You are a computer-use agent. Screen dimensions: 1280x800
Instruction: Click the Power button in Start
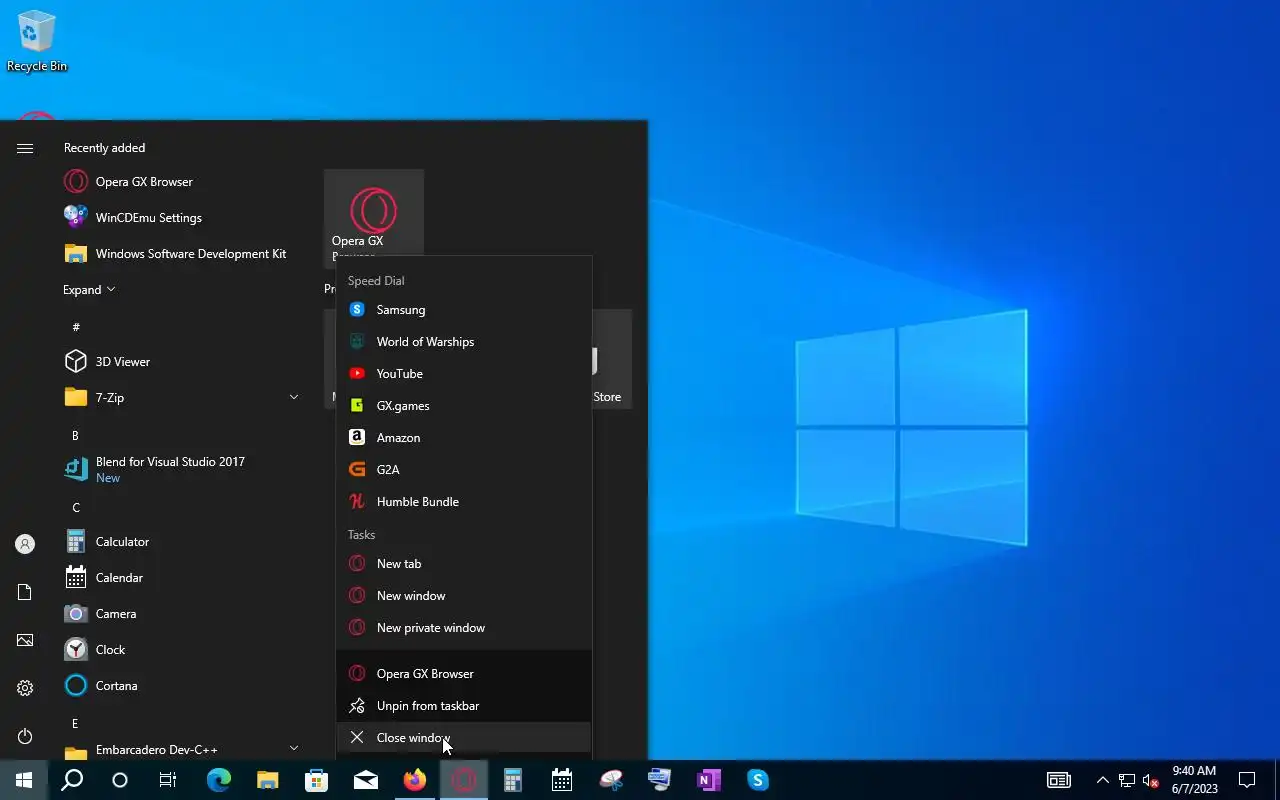pyautogui.click(x=25, y=736)
